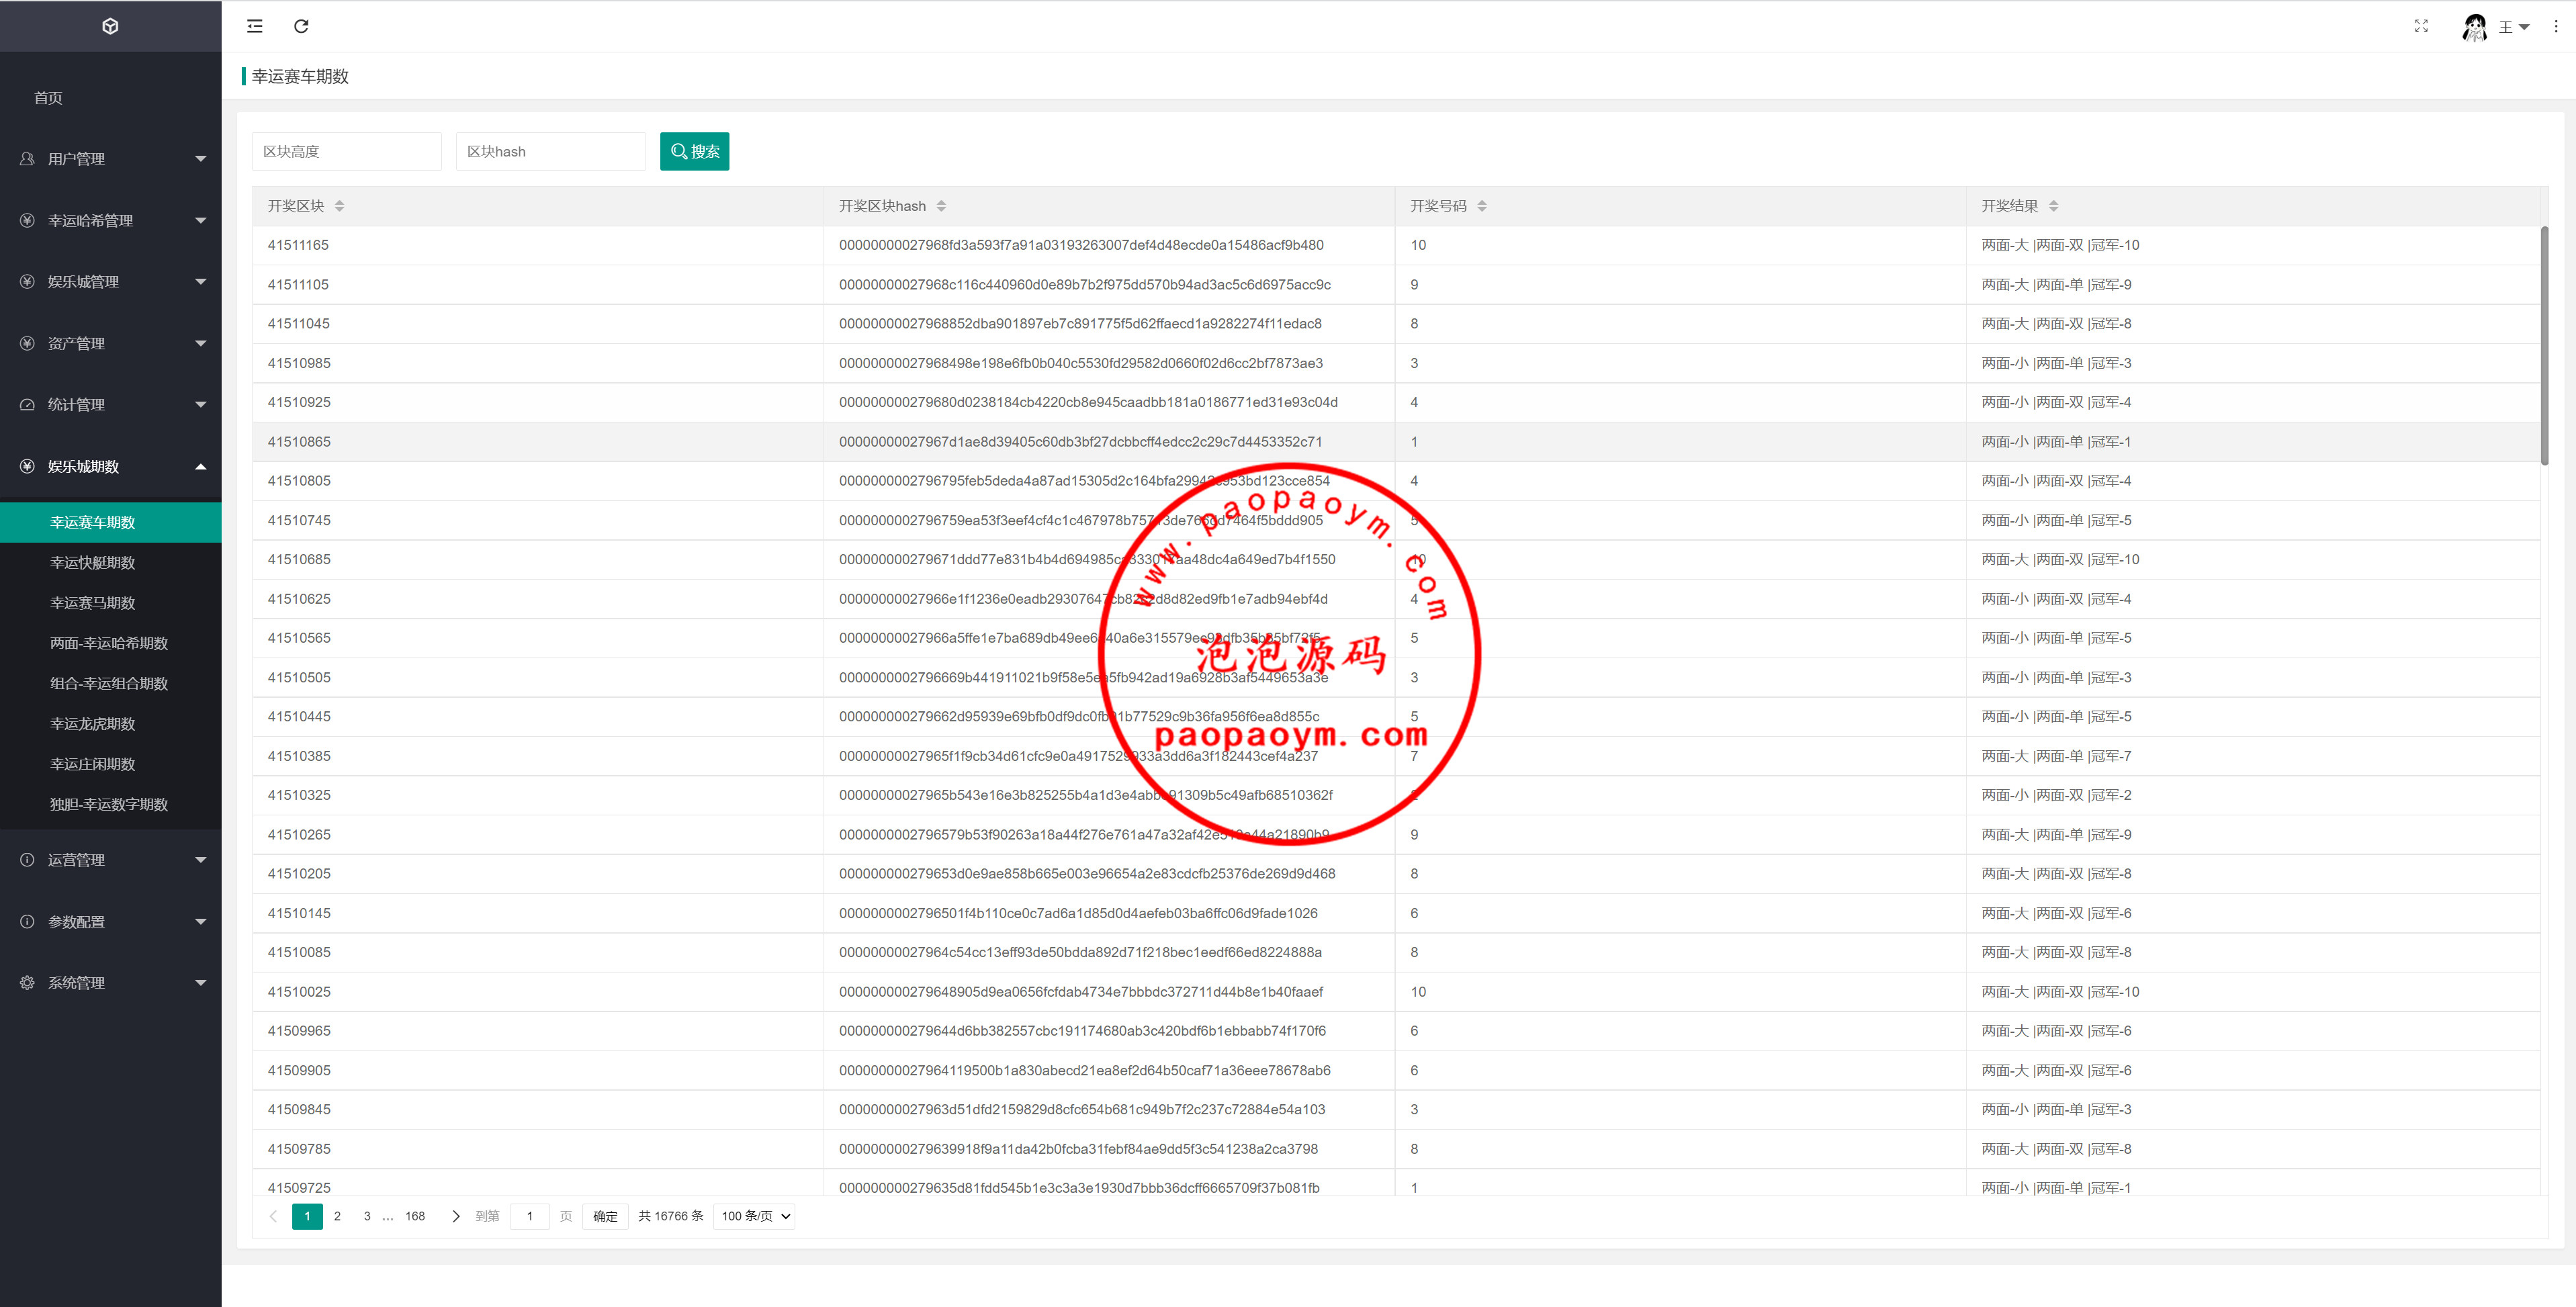Click the 参数配置 info icon
Image resolution: width=2576 pixels, height=1307 pixels.
pyautogui.click(x=27, y=922)
